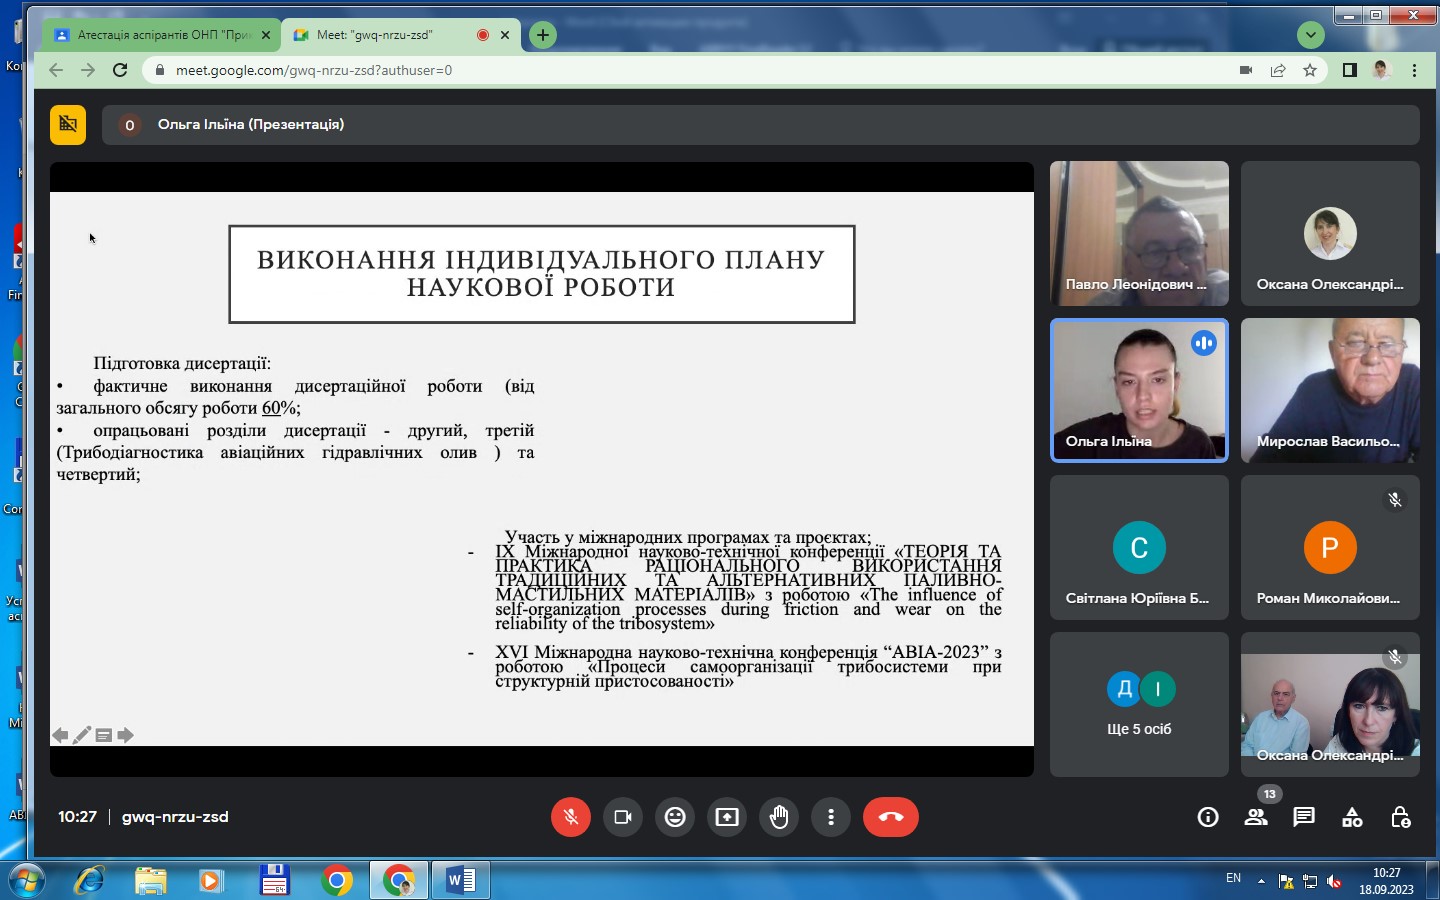The height and width of the screenshot is (900, 1440).
Task: Open the emoji reactions panel
Action: pos(675,817)
